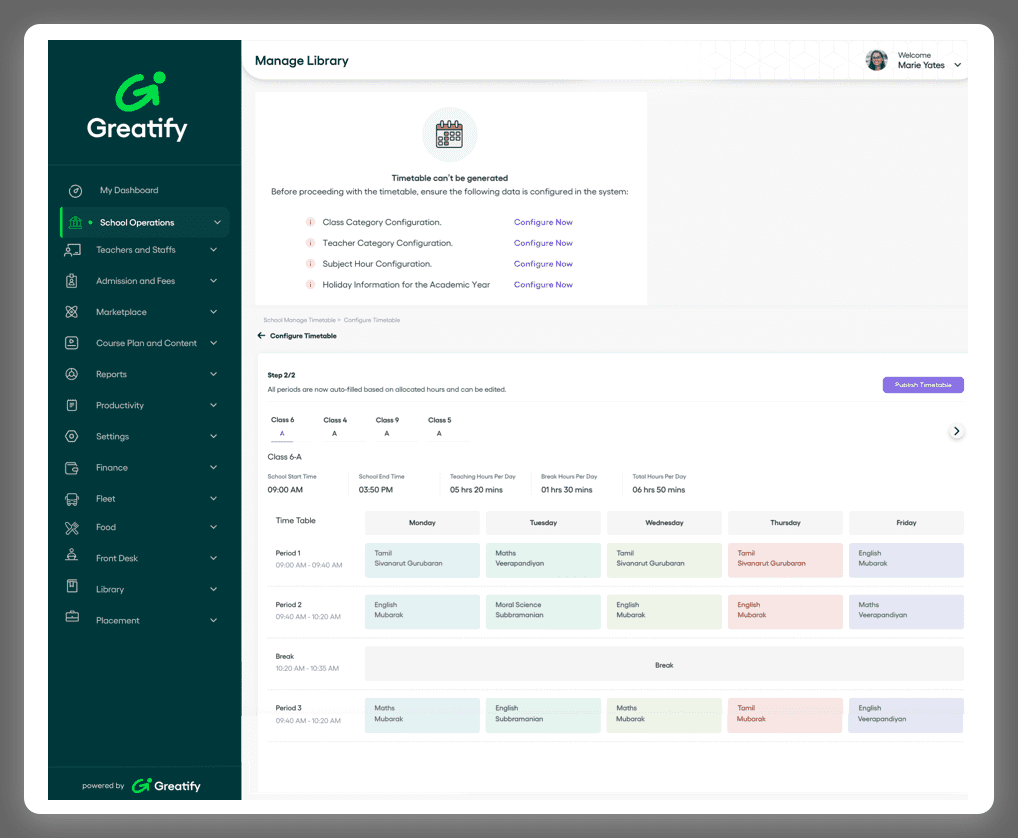Click Marie Yates profile avatar

pyautogui.click(x=876, y=61)
